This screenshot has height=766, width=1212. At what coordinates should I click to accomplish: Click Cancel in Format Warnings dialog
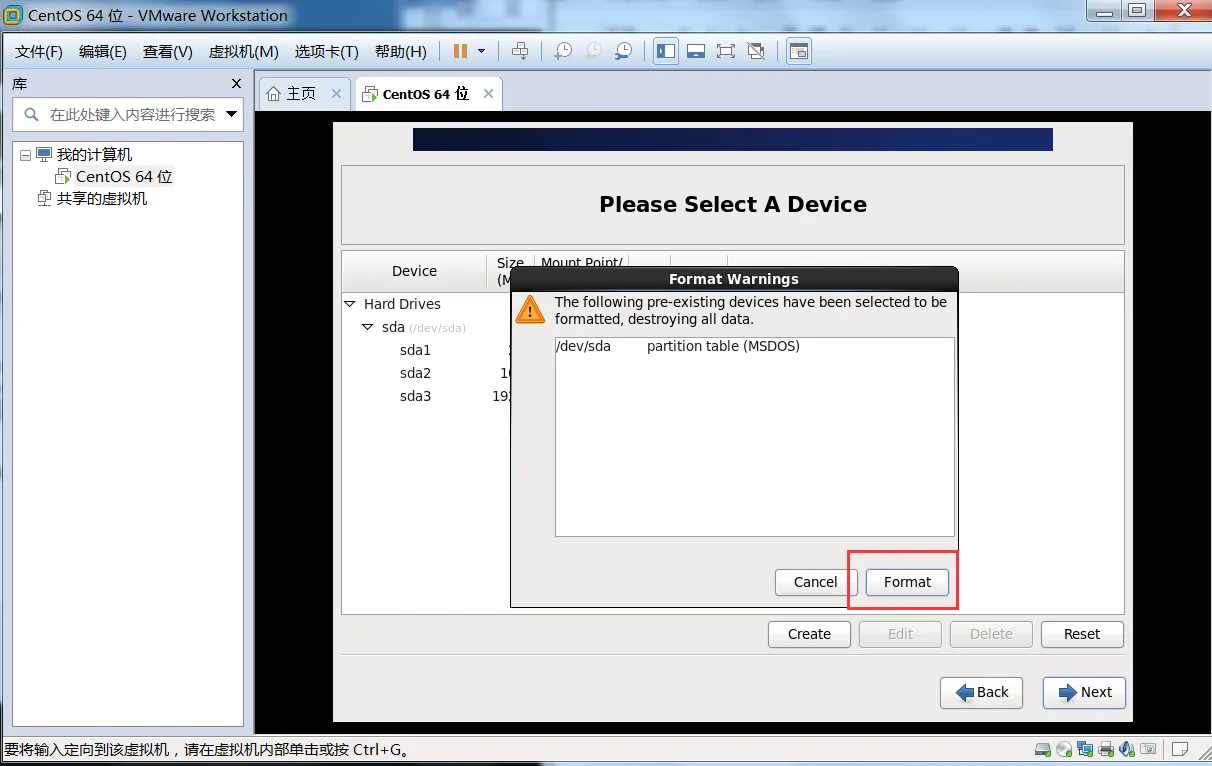pos(815,582)
